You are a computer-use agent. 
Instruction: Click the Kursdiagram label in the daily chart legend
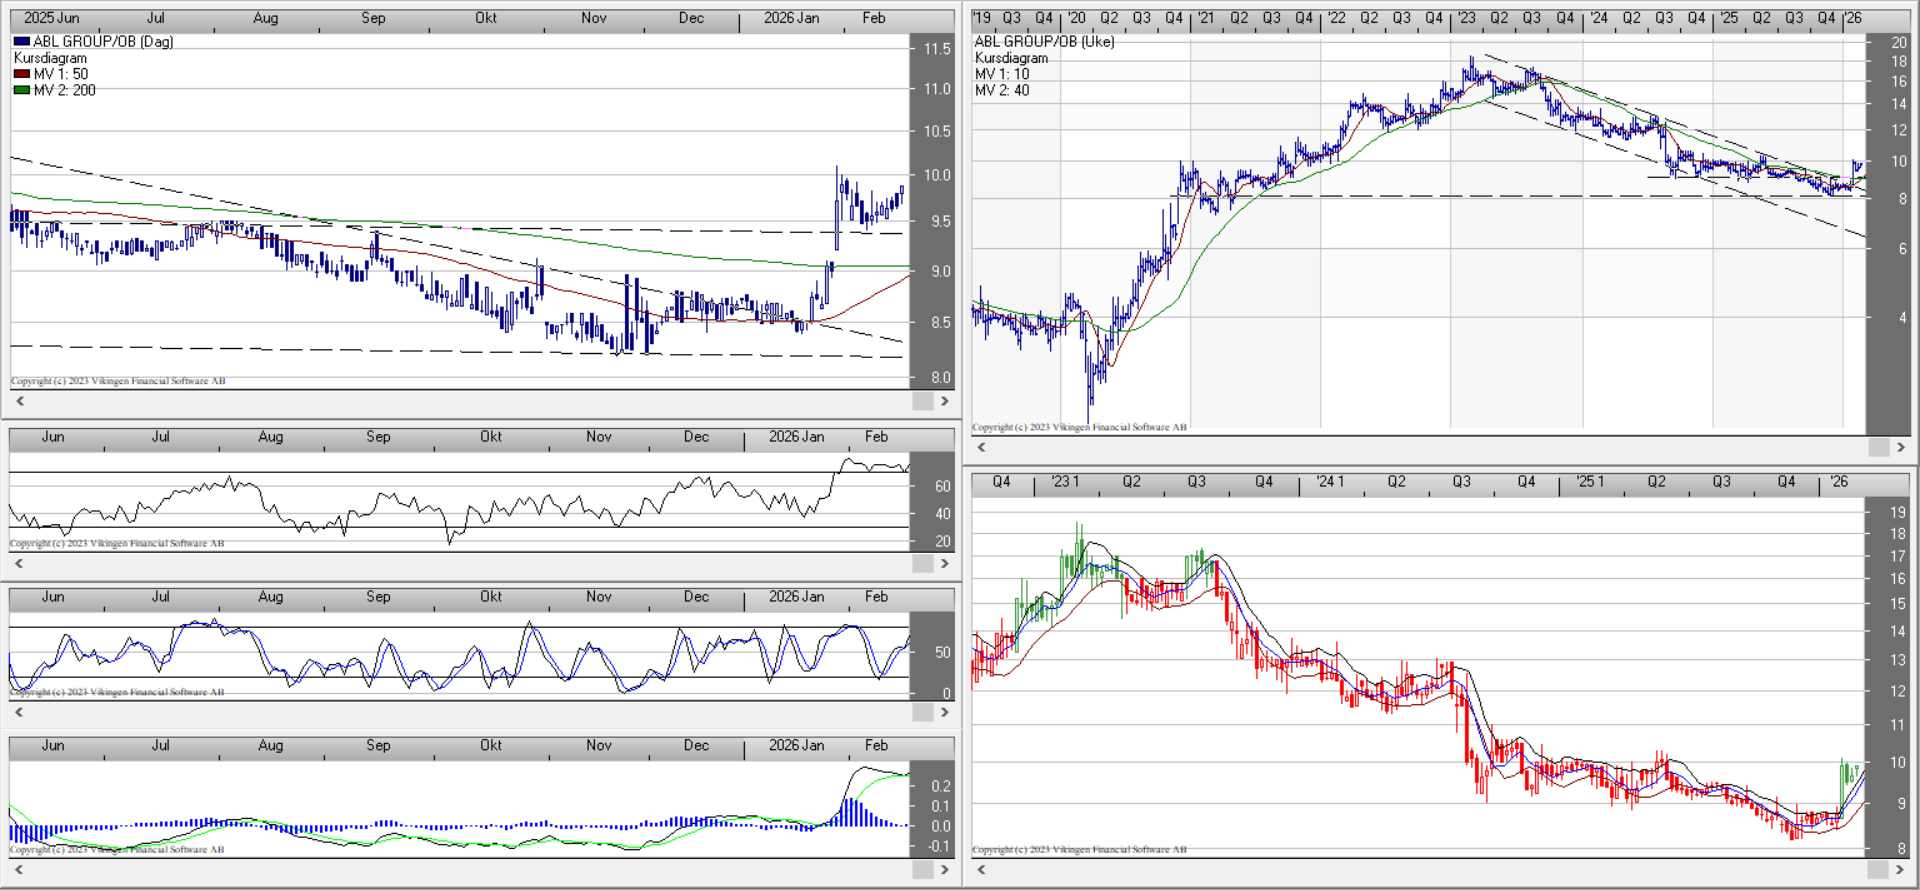coord(50,58)
